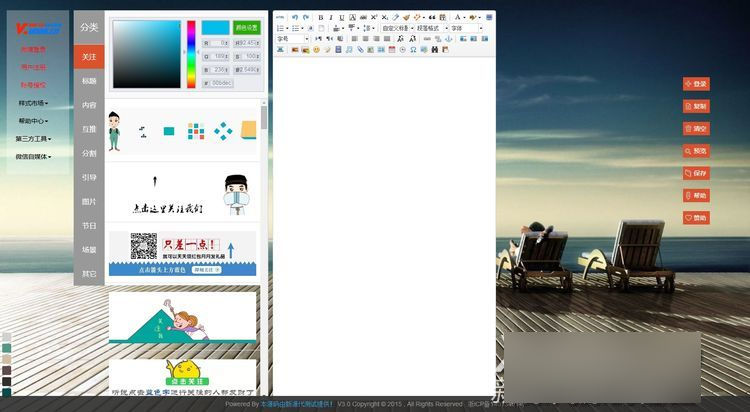Viewport: 750px width, 412px height.
Task: Open ordered list dropdown arrow
Action: (287, 28)
